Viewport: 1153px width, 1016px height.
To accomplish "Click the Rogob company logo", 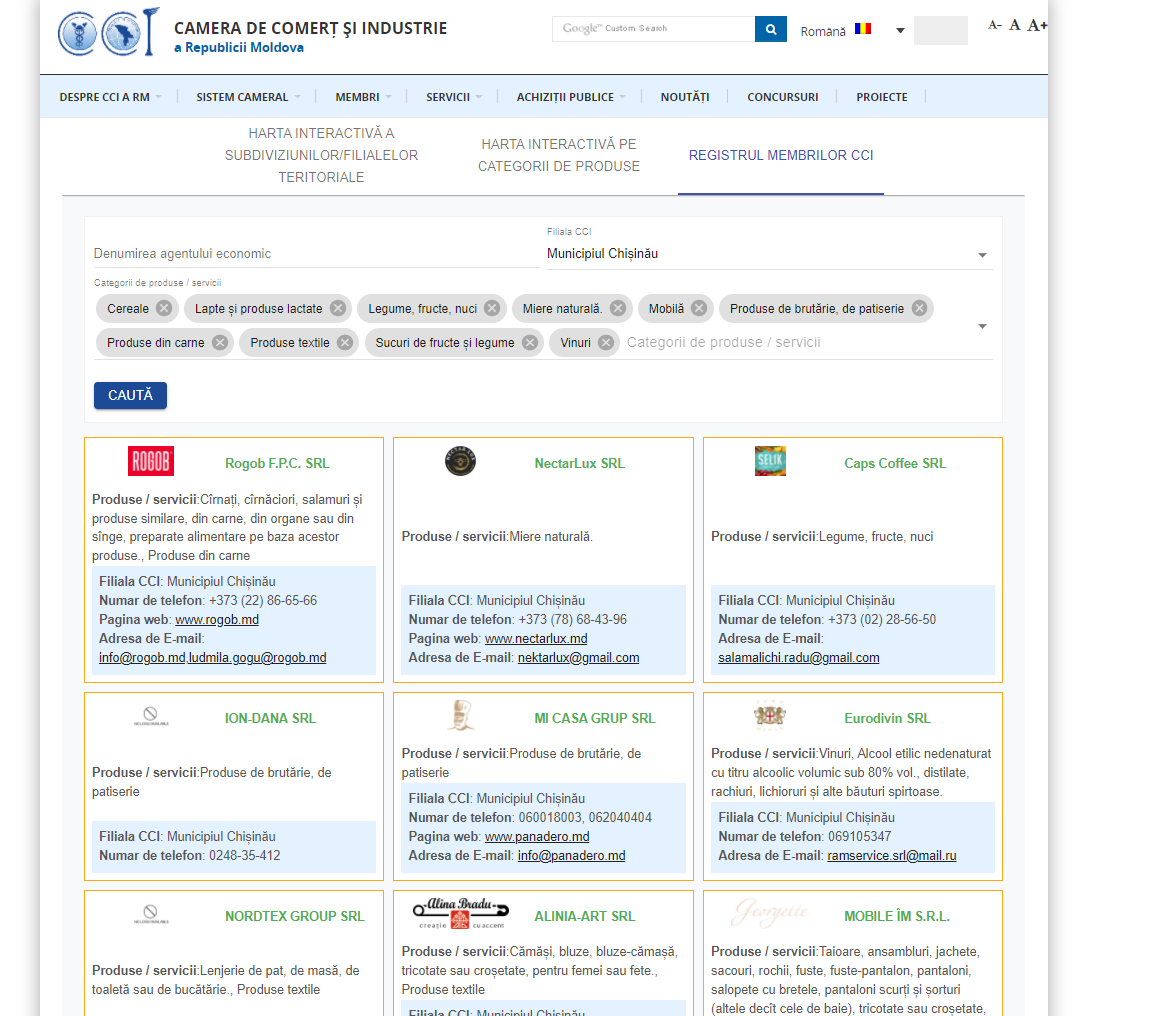I will tap(151, 462).
